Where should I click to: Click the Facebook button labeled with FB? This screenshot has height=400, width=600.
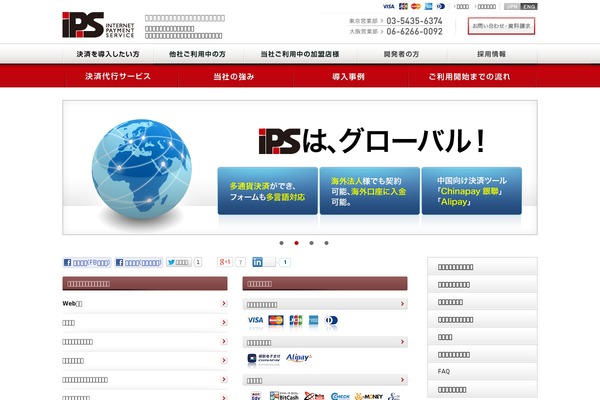(x=87, y=262)
